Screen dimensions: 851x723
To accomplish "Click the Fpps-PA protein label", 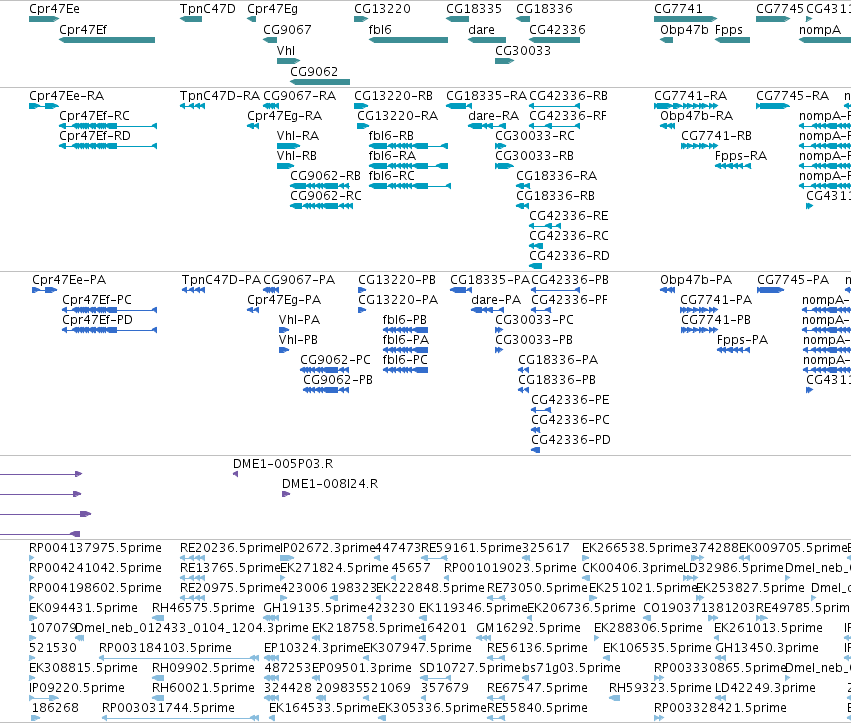I will (x=742, y=340).
